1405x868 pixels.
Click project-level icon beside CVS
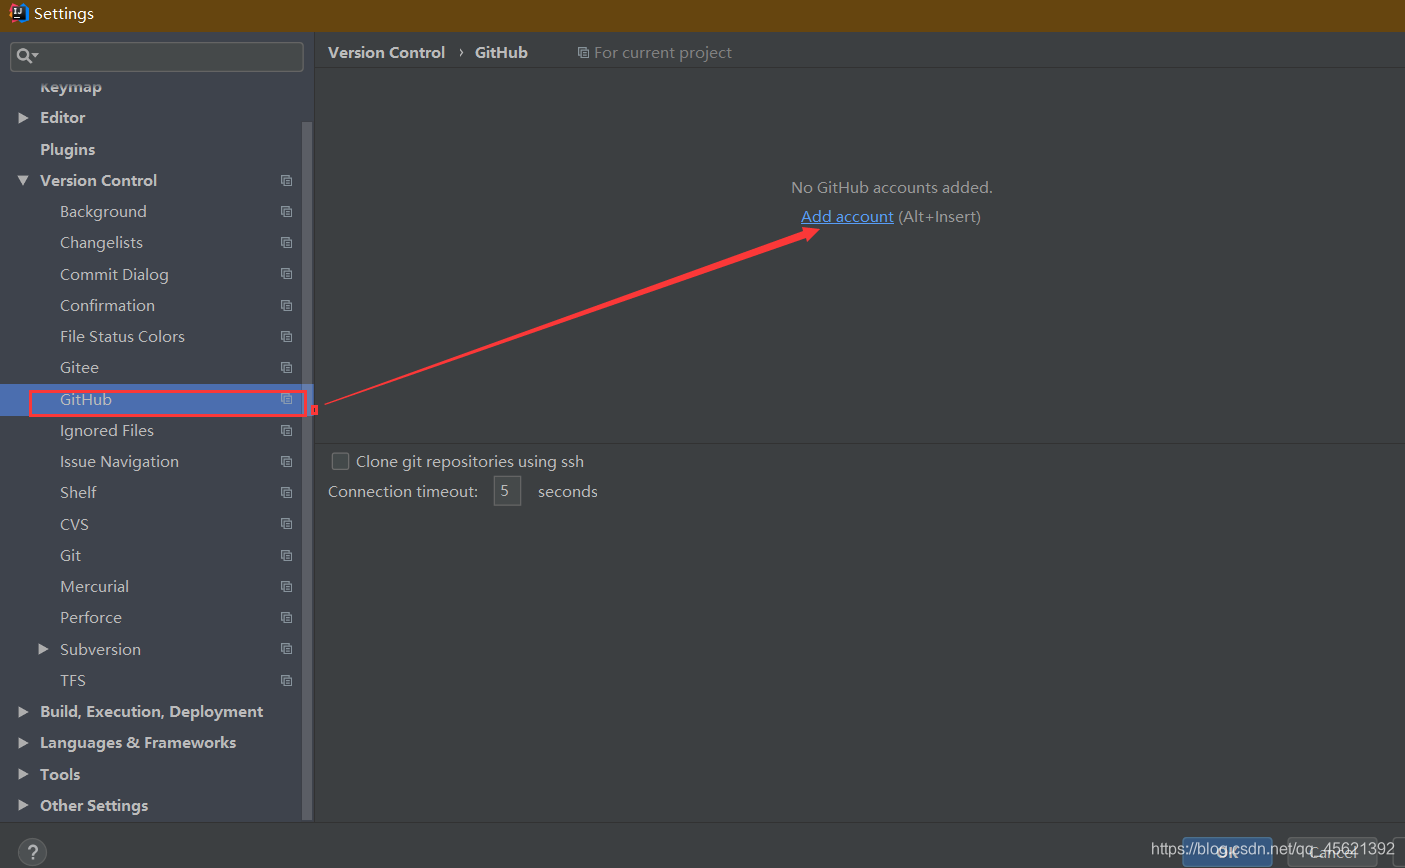pyautogui.click(x=286, y=524)
